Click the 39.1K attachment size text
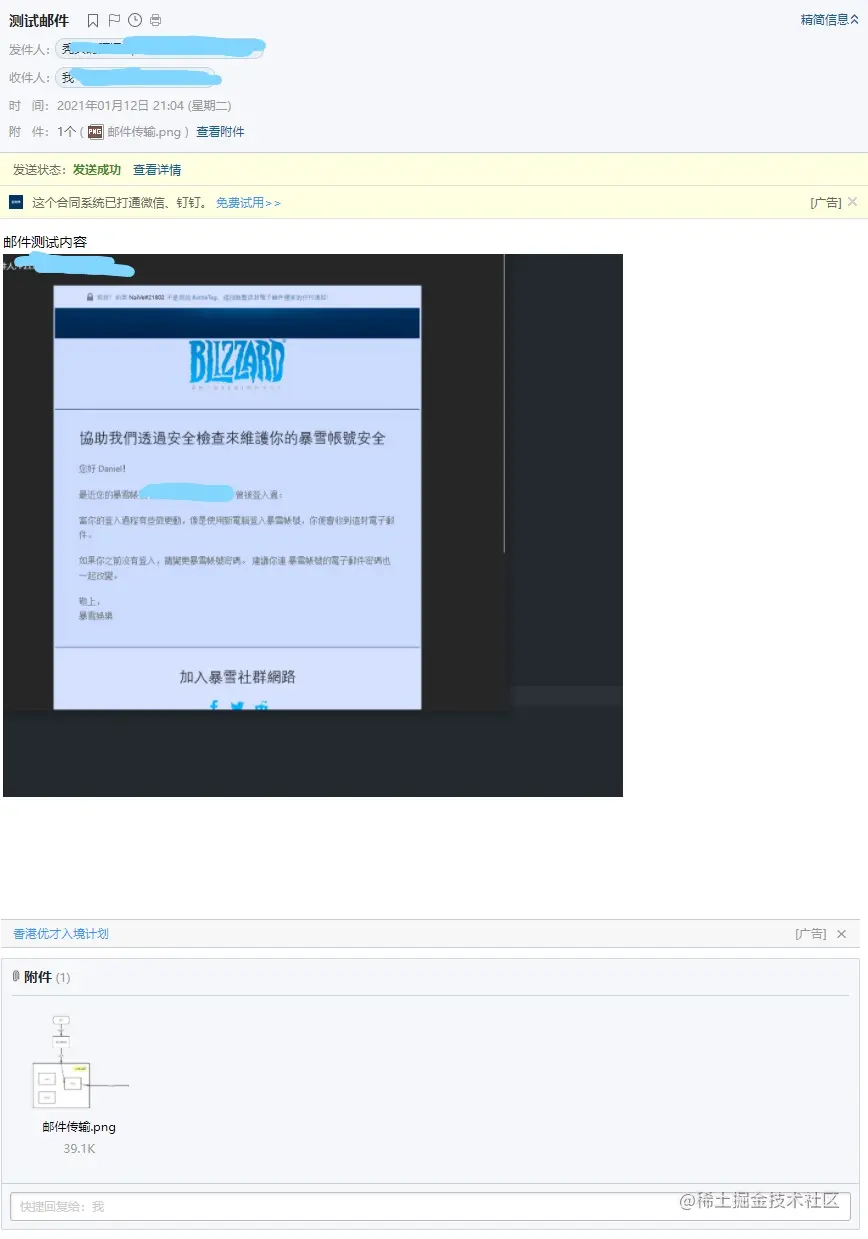The height and width of the screenshot is (1239, 868). (x=79, y=1149)
